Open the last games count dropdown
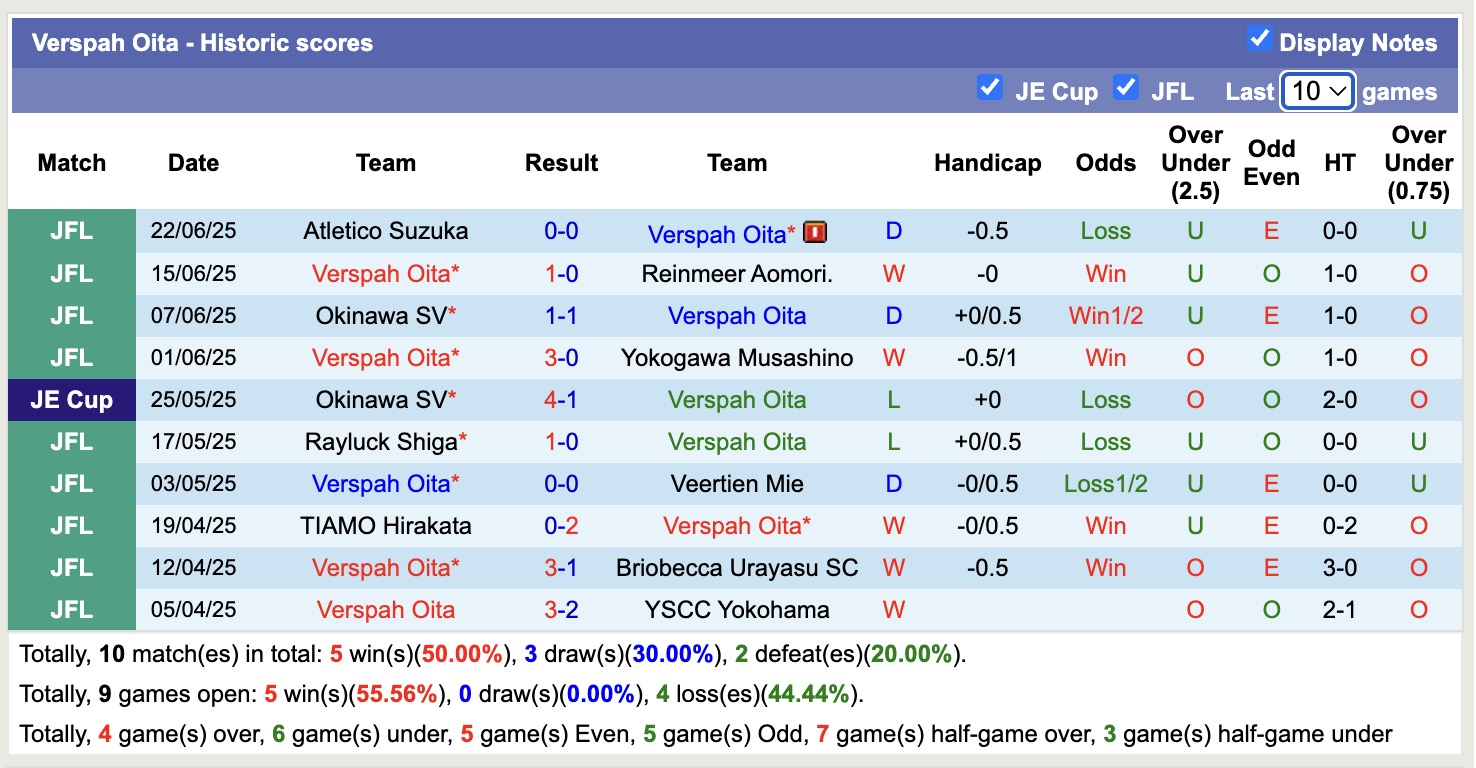Image resolution: width=1476 pixels, height=768 pixels. (x=1317, y=90)
